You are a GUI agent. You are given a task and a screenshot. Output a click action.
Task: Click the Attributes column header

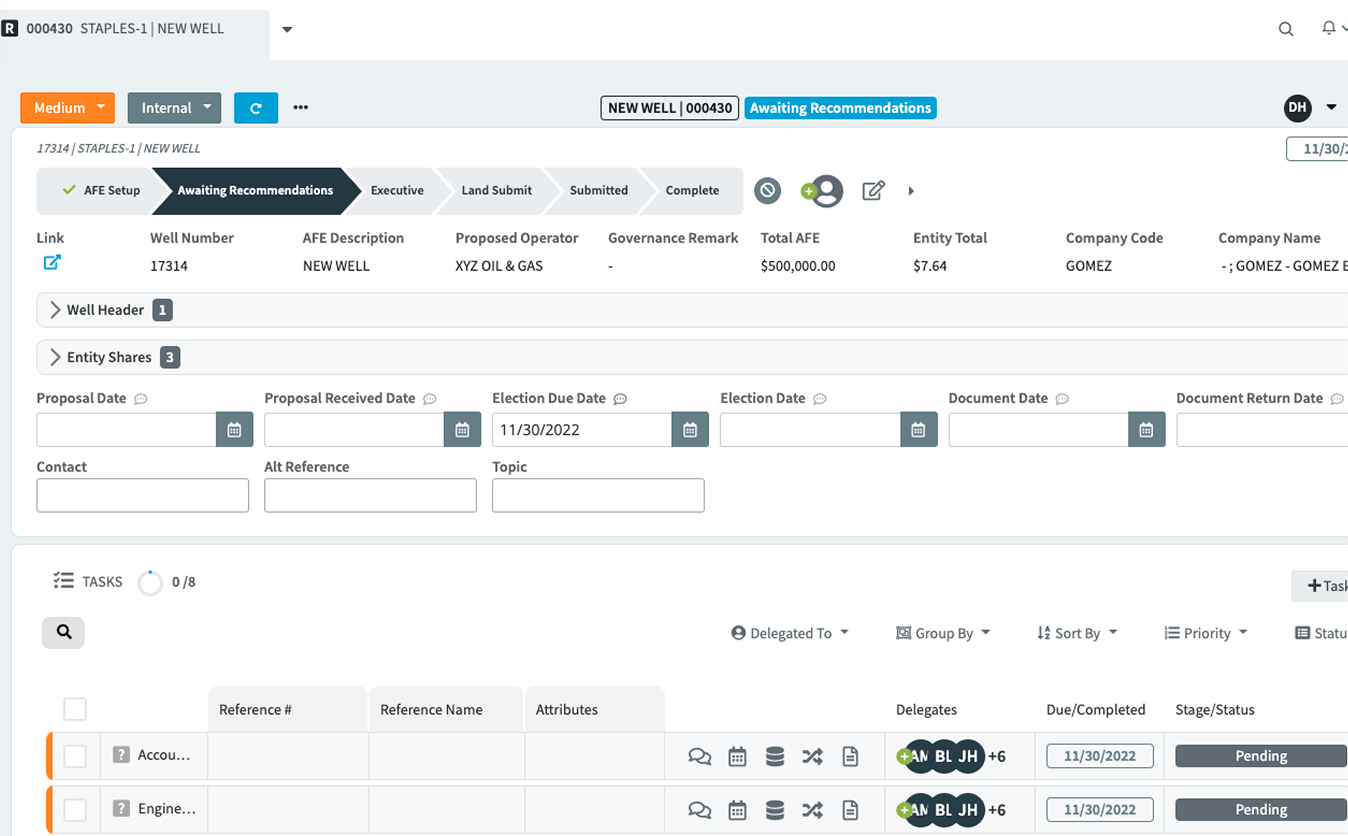(595, 710)
